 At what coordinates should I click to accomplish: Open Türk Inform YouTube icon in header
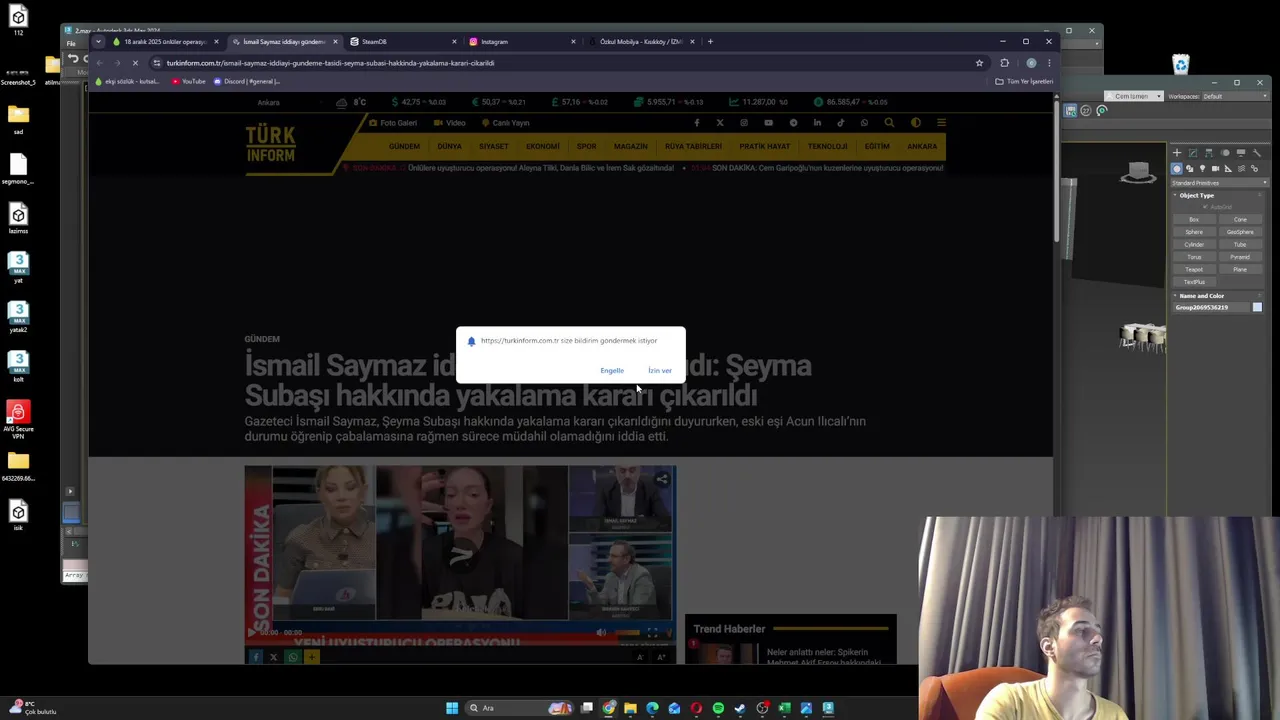pos(768,123)
